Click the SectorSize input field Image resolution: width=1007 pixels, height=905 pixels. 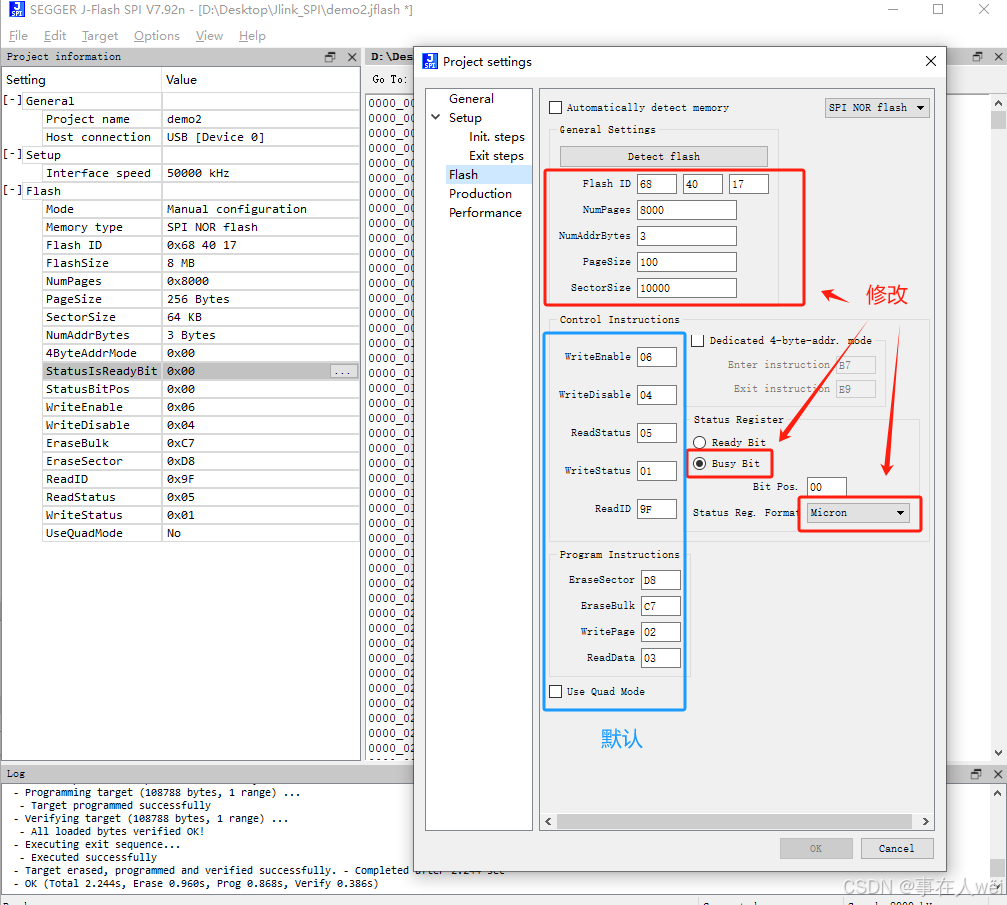point(687,288)
